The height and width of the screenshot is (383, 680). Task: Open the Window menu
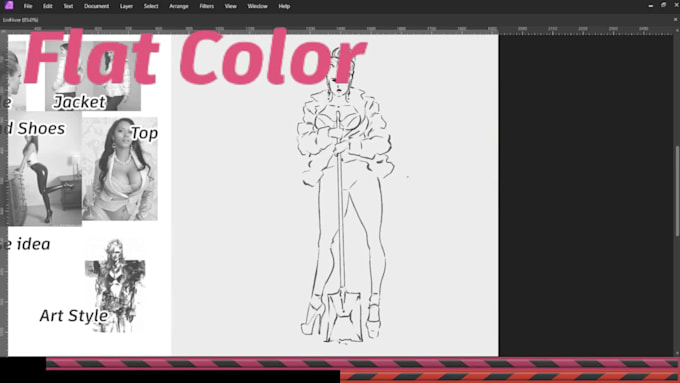pyautogui.click(x=257, y=6)
